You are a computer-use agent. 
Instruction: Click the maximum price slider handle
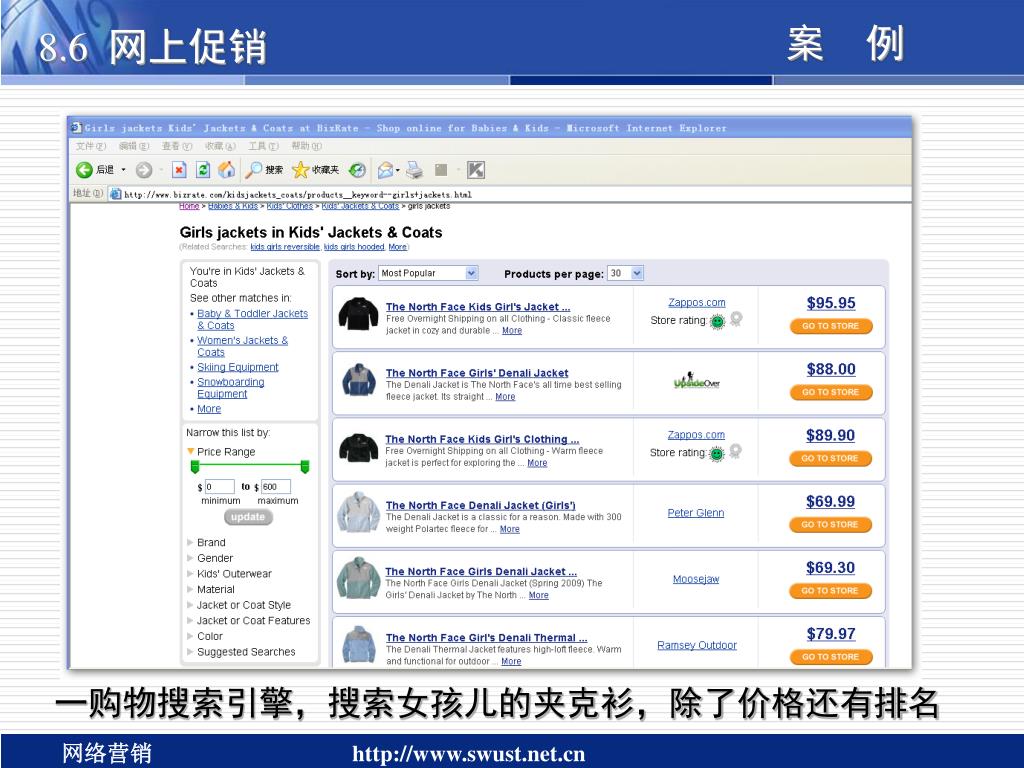[x=304, y=466]
